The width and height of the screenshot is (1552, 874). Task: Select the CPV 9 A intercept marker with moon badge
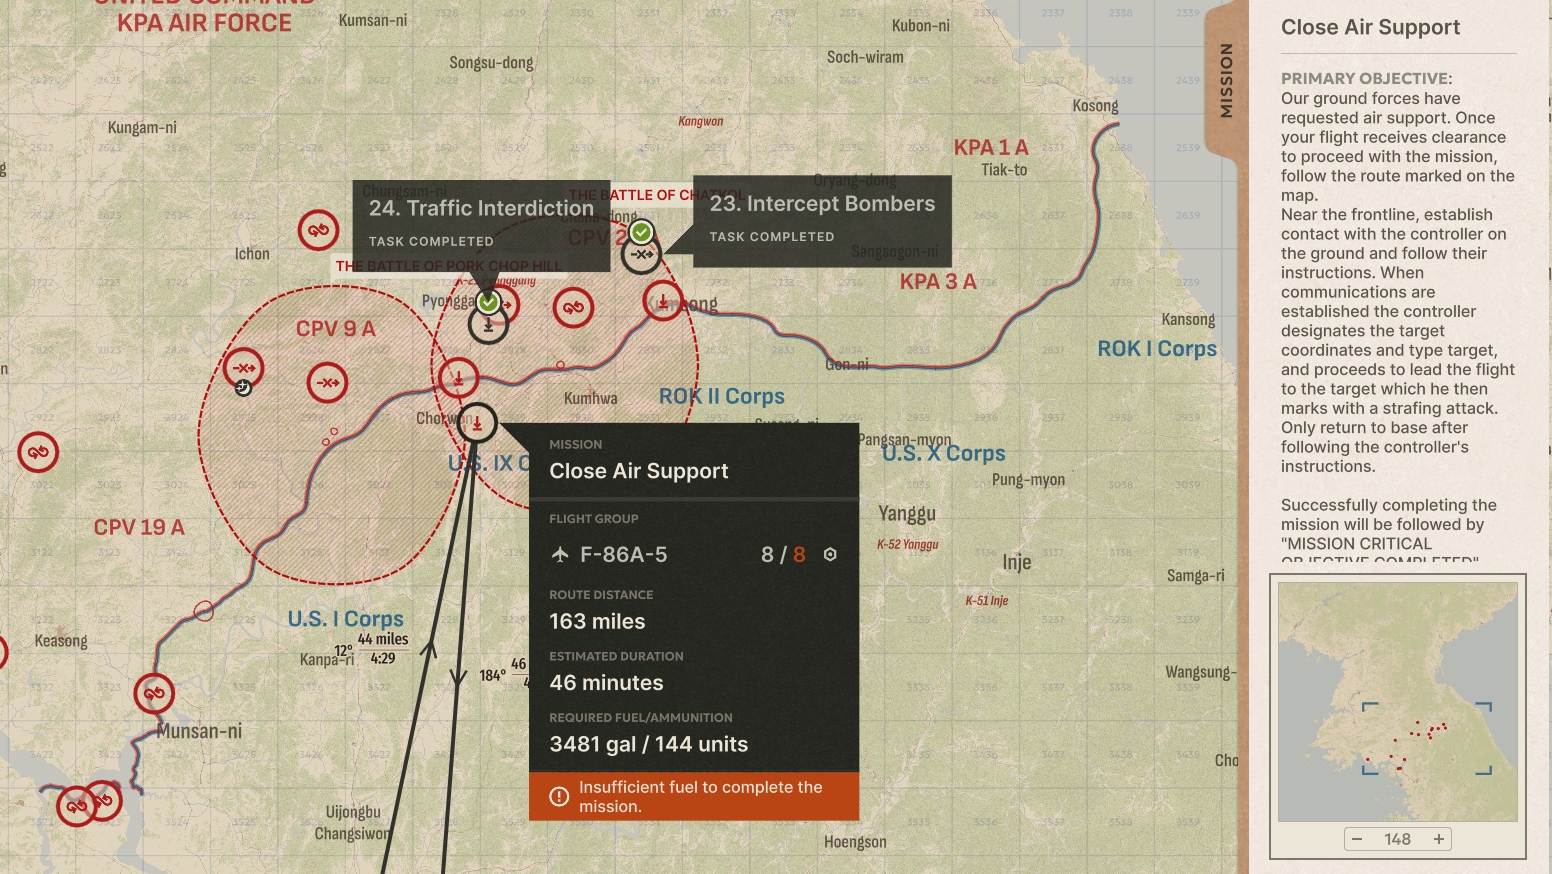[x=243, y=368]
